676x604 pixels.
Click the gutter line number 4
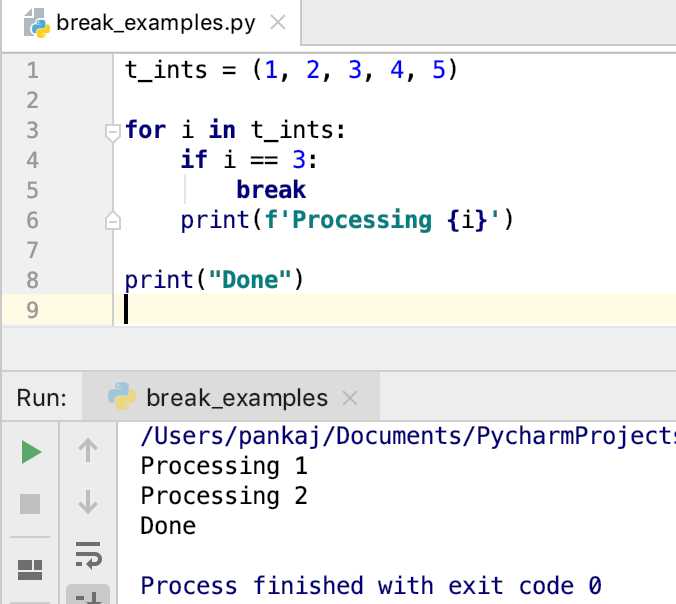[x=32, y=160]
